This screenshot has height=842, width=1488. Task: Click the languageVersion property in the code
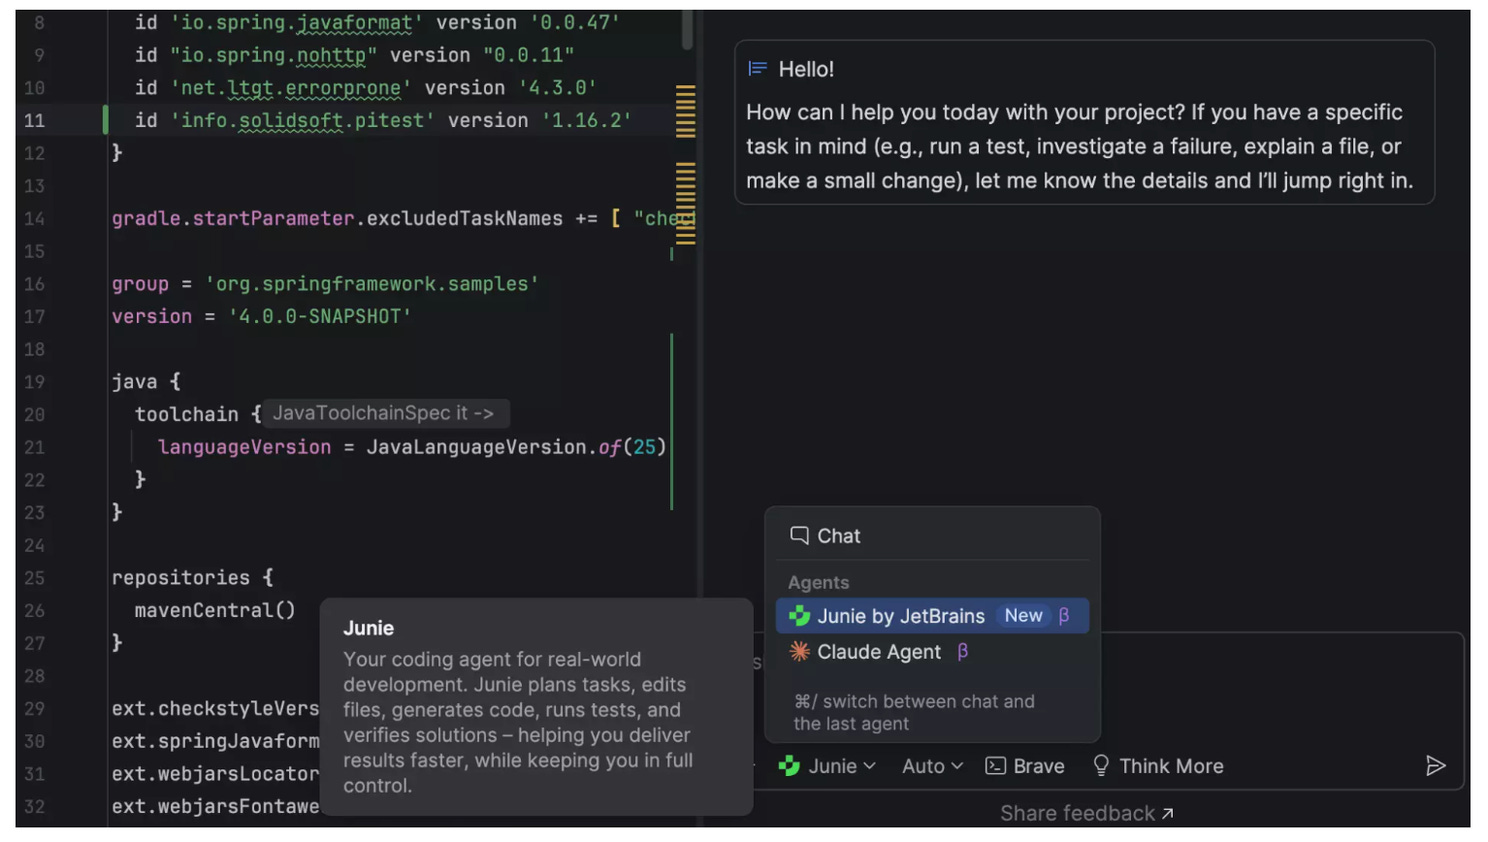pos(244,447)
